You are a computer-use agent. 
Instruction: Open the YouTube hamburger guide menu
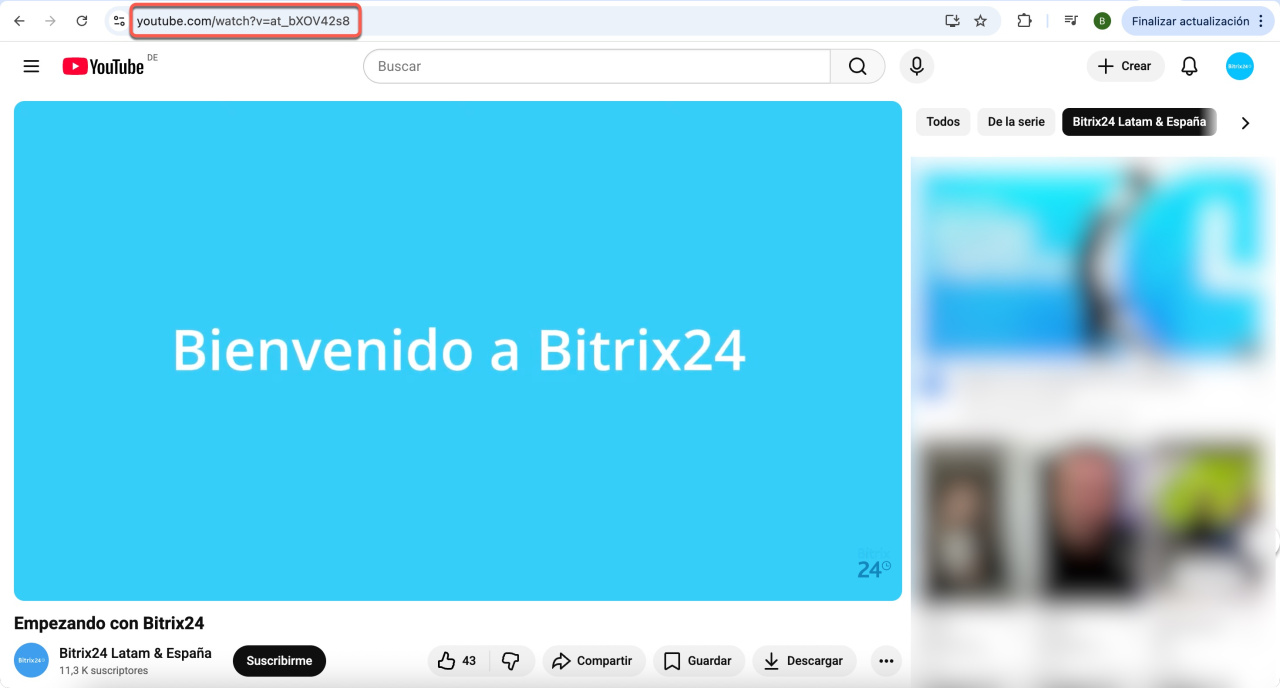31,66
